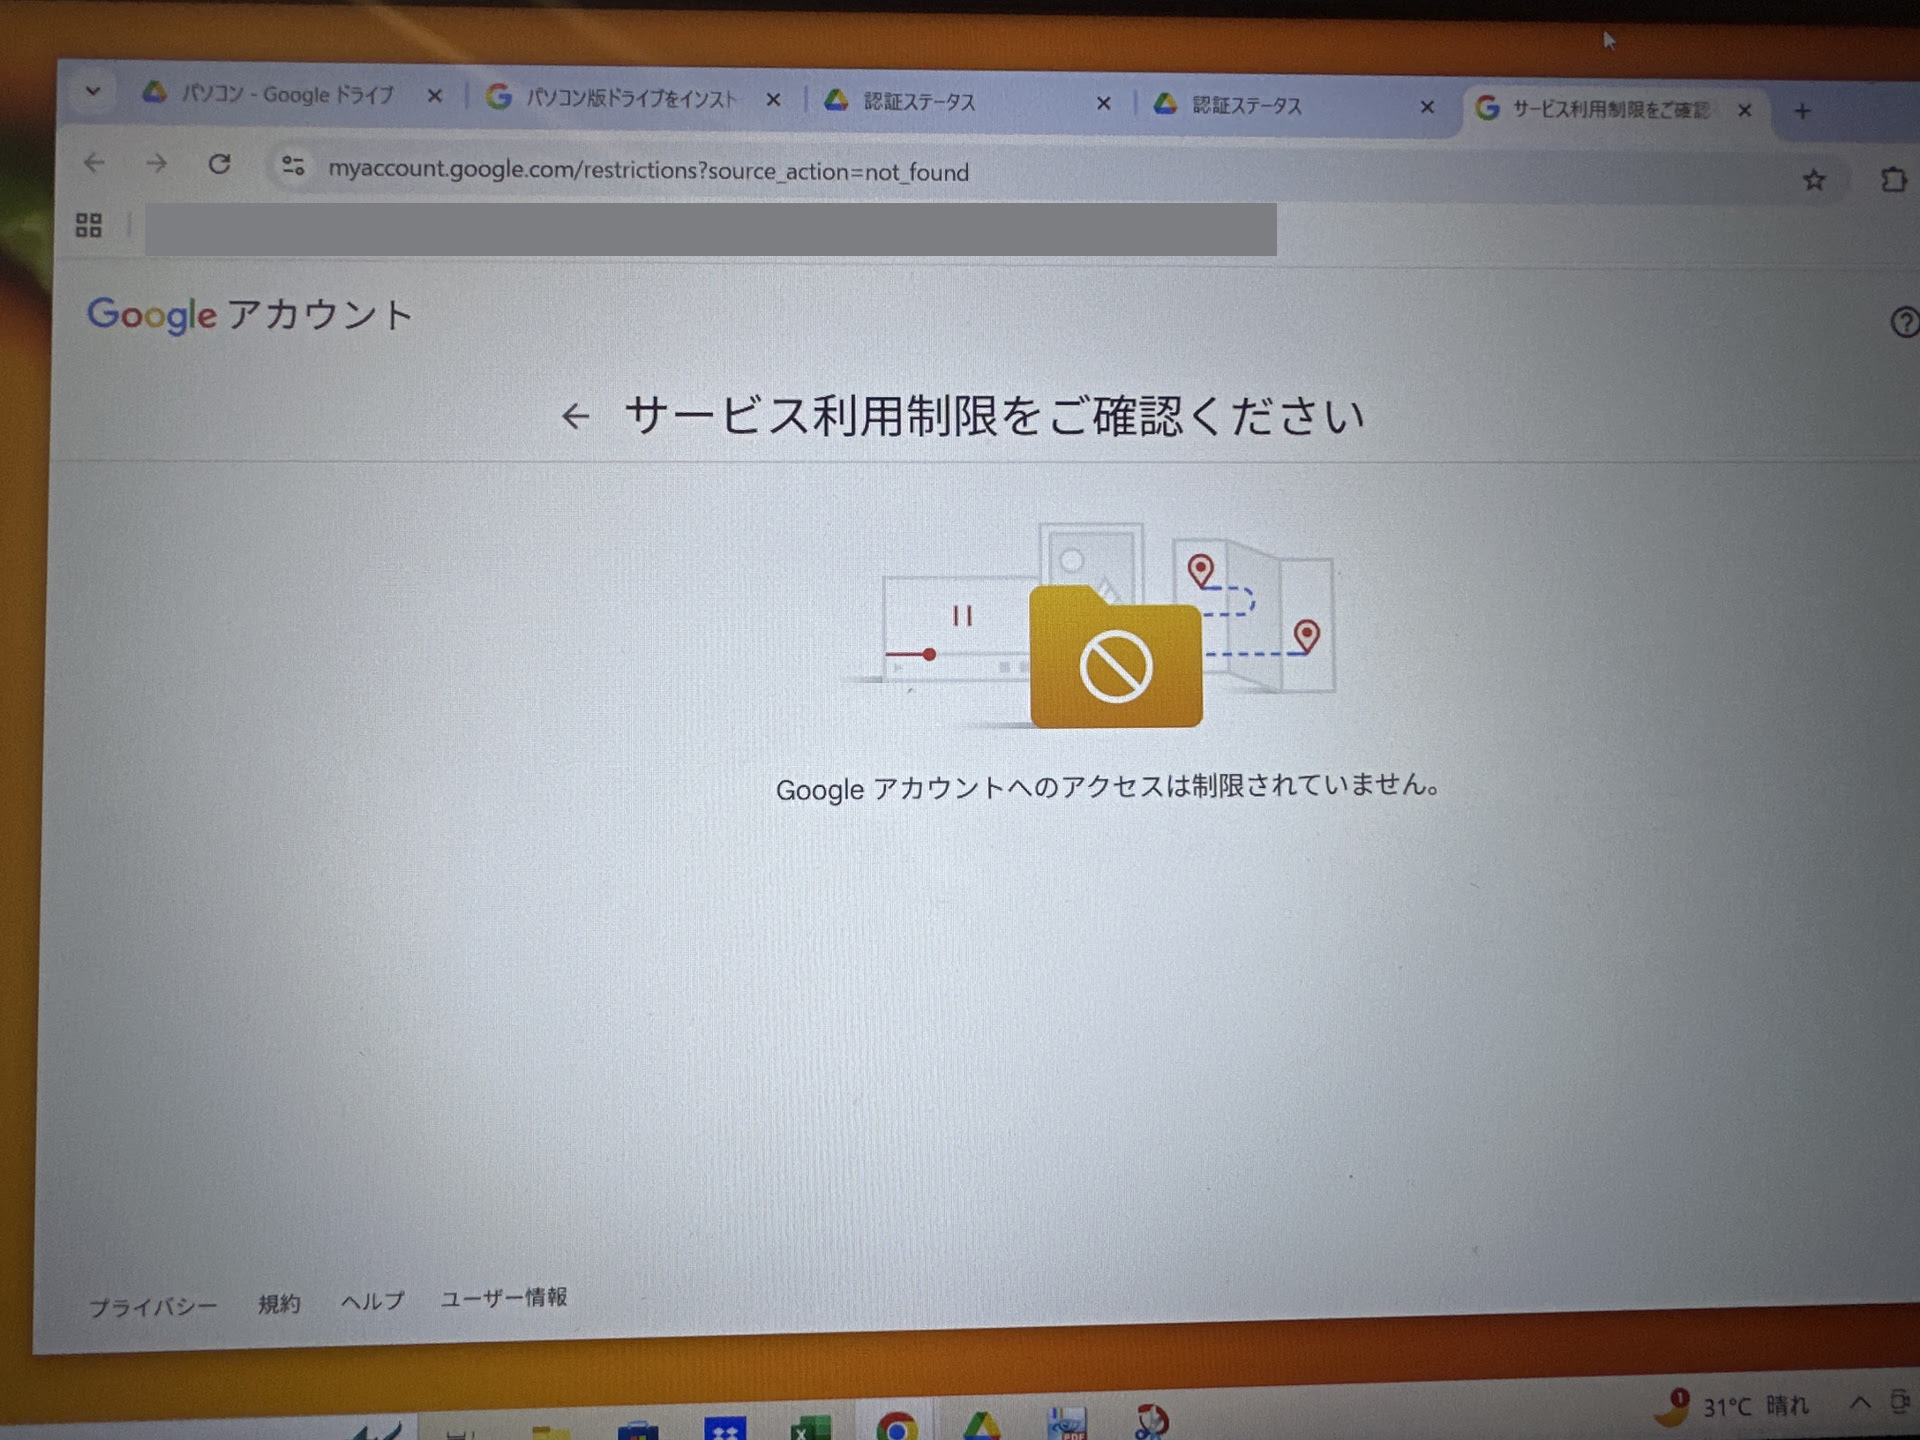Bookmark this page with the star icon

pyautogui.click(x=1814, y=180)
